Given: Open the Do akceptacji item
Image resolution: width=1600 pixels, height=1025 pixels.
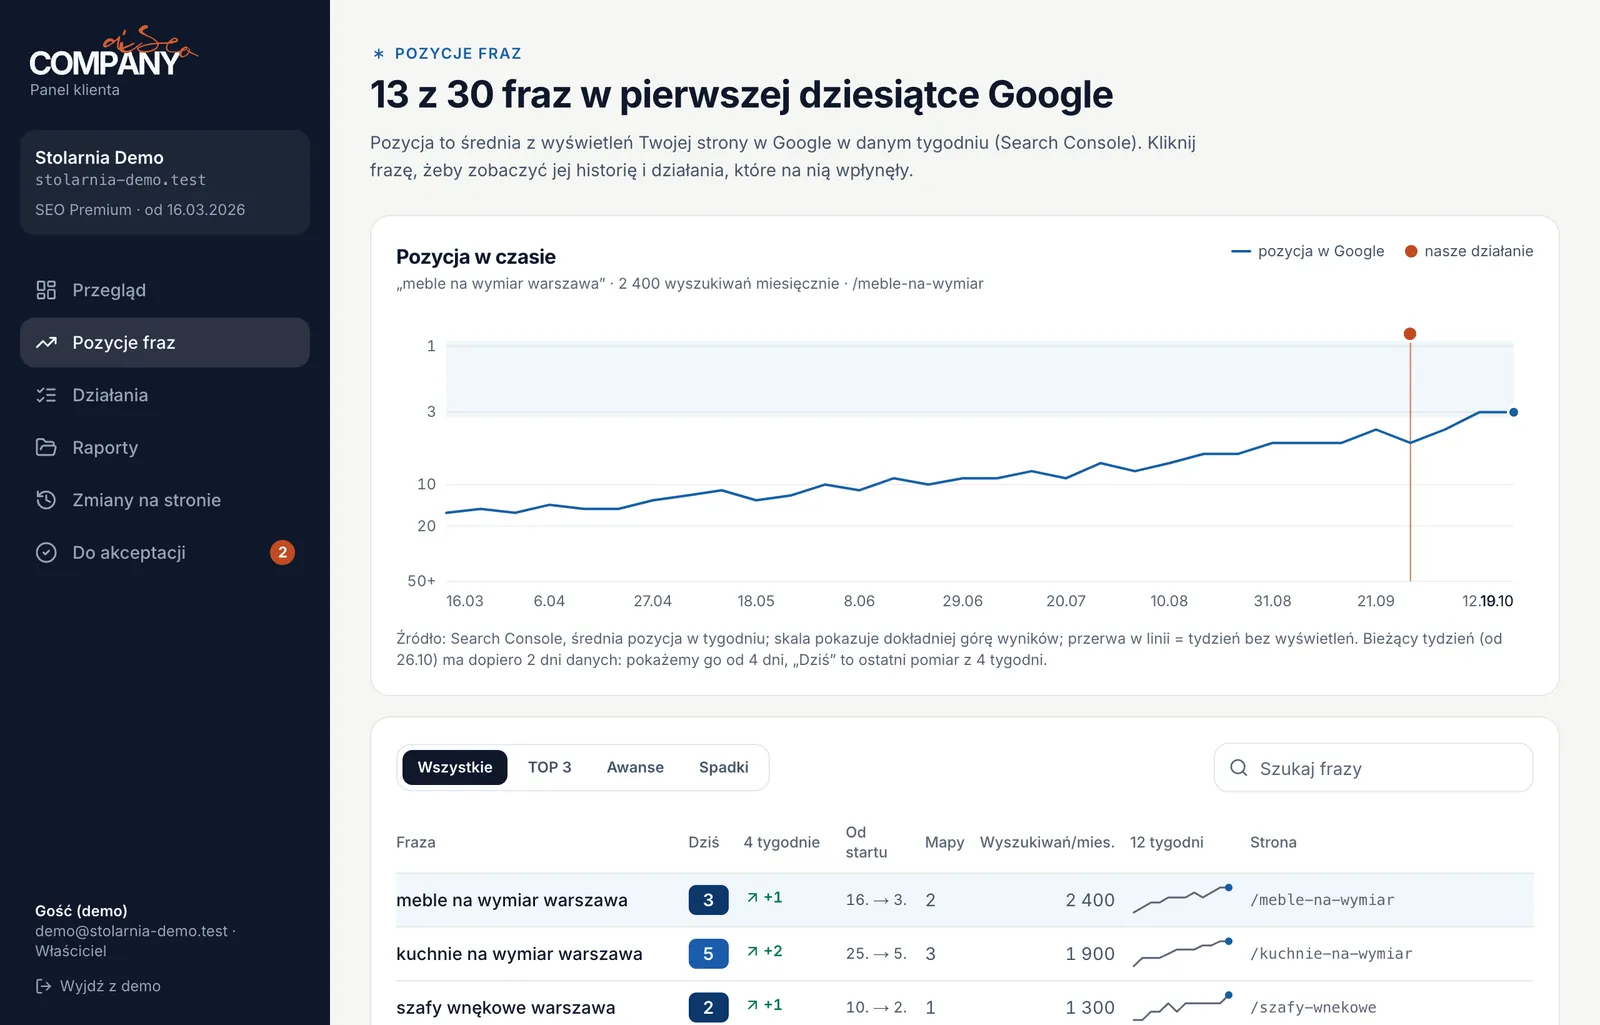Looking at the screenshot, I should pos(165,552).
